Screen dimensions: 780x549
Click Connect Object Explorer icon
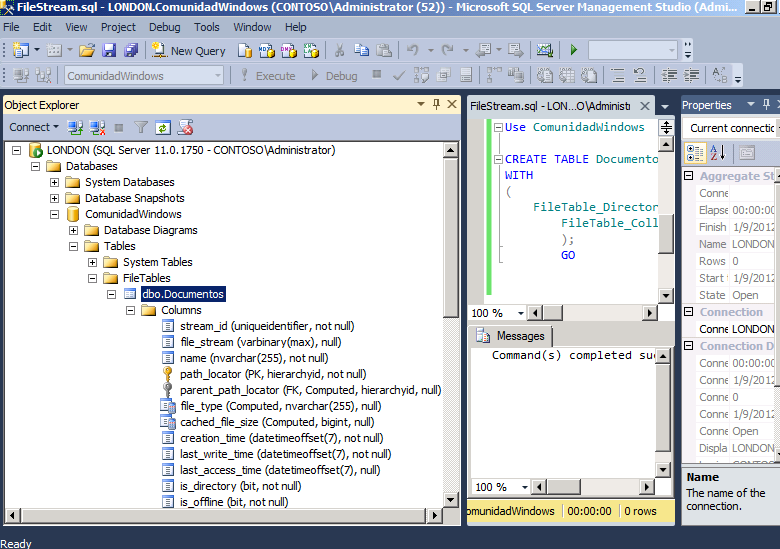tap(75, 128)
